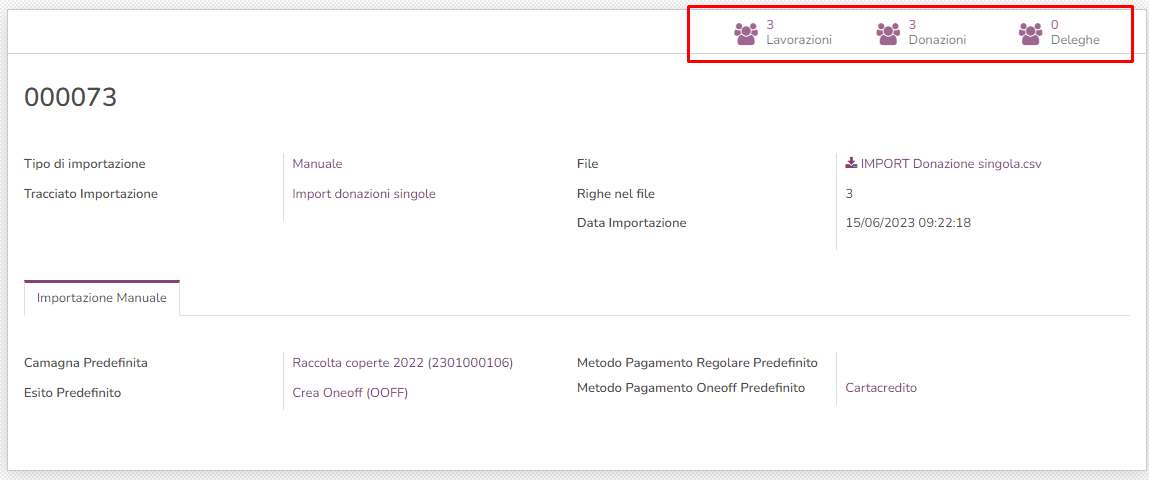Viewport: 1149px width, 480px height.
Task: Open the Crea Oneoff (OOFF) link
Action: (350, 393)
